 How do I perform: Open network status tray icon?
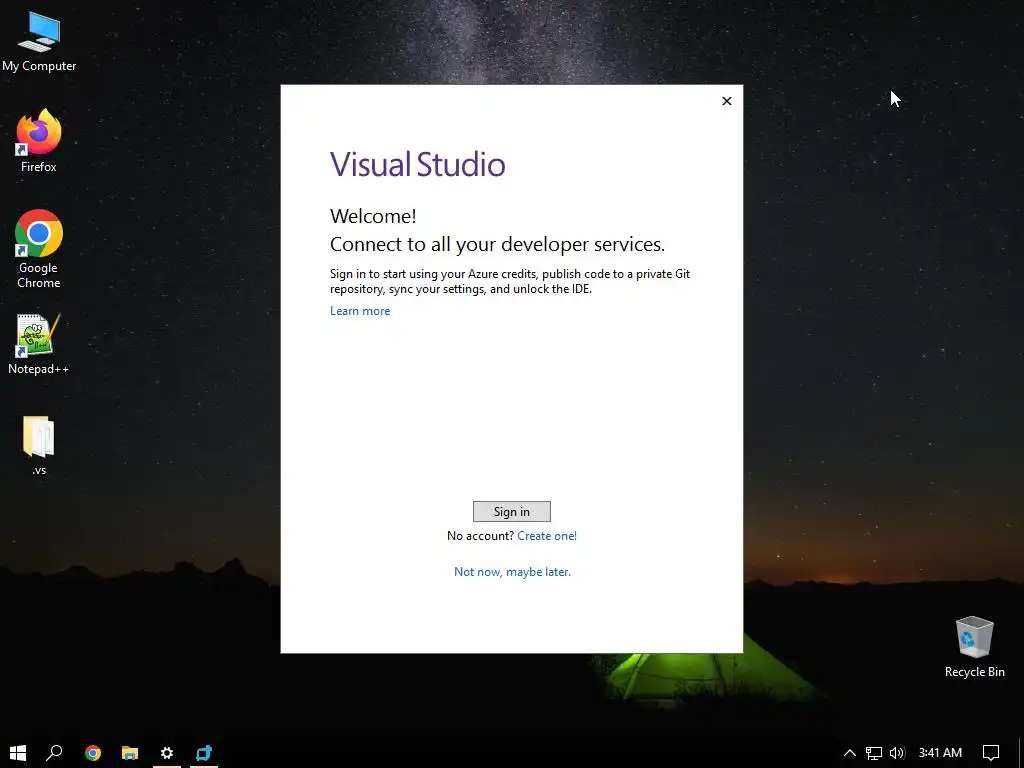[874, 753]
